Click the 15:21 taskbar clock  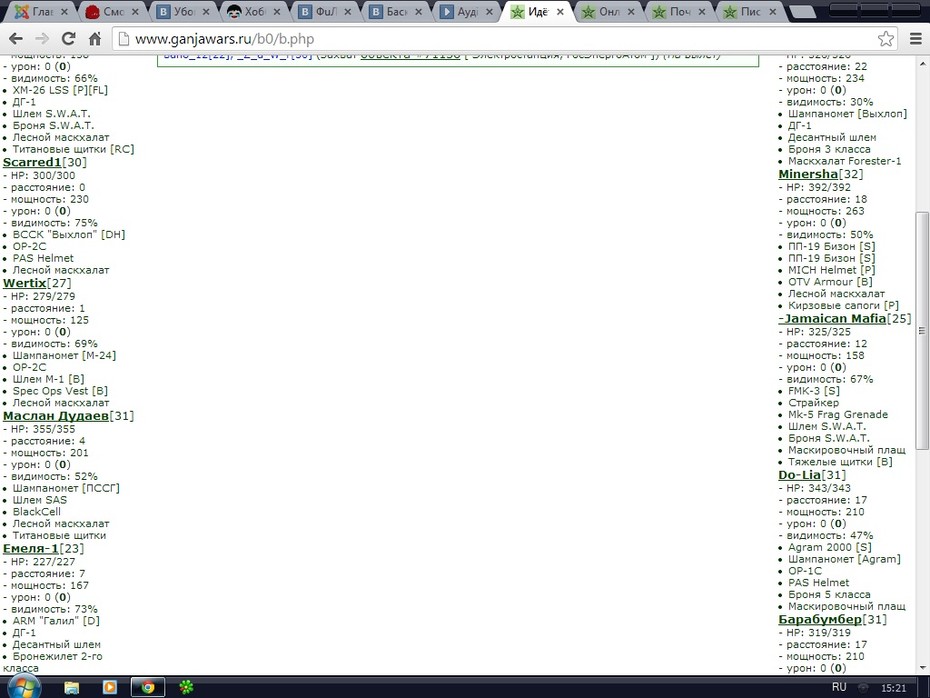pyautogui.click(x=893, y=688)
